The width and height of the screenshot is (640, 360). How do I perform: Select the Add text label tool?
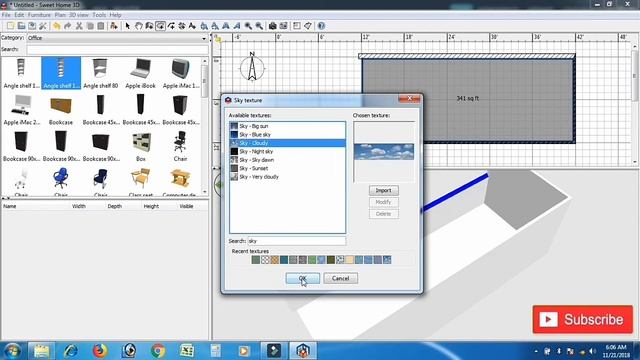pos(192,26)
